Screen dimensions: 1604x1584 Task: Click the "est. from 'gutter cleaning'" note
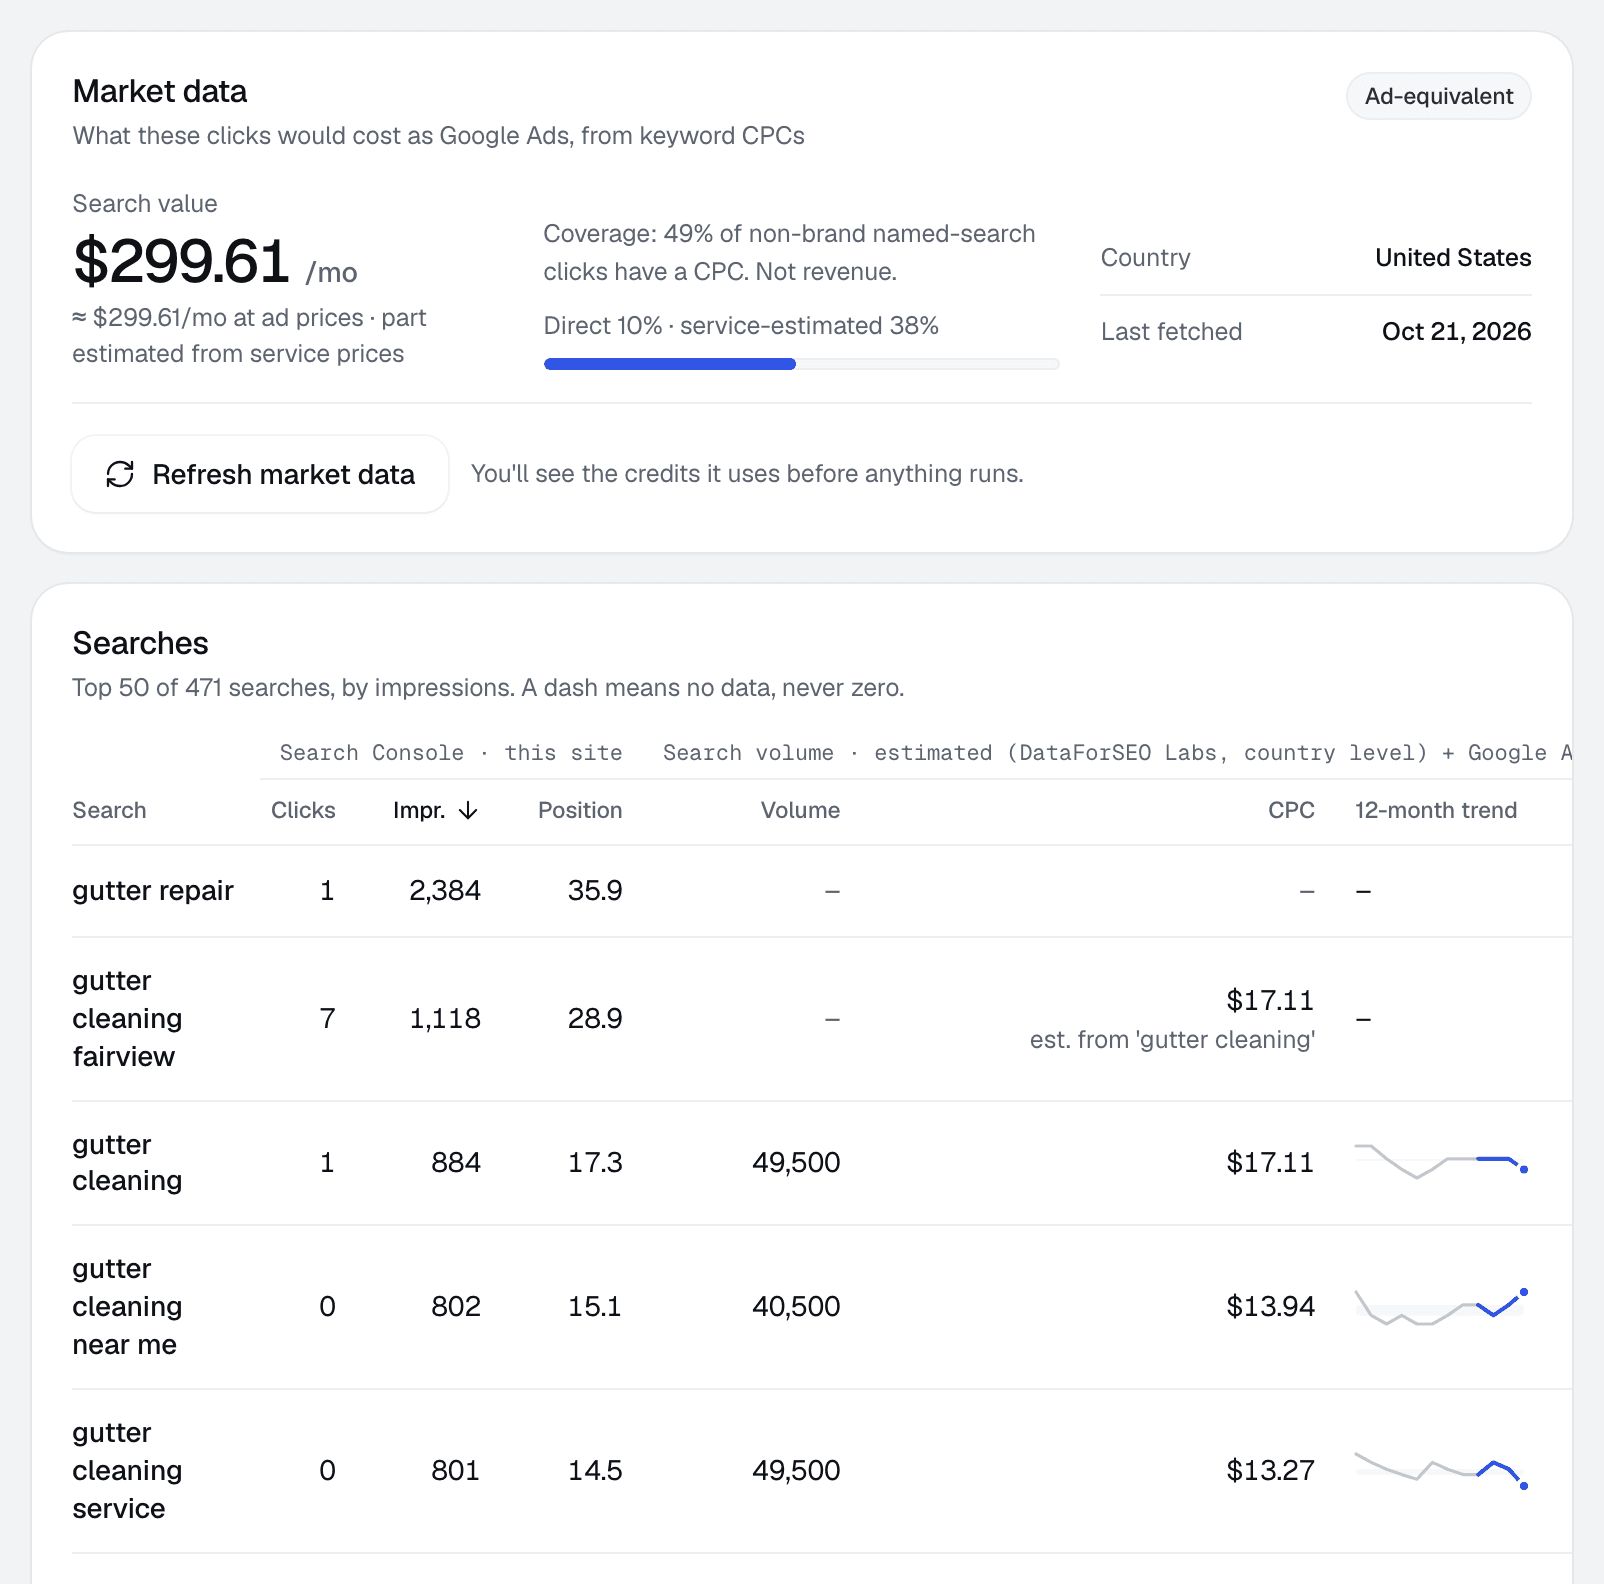click(x=1172, y=1040)
